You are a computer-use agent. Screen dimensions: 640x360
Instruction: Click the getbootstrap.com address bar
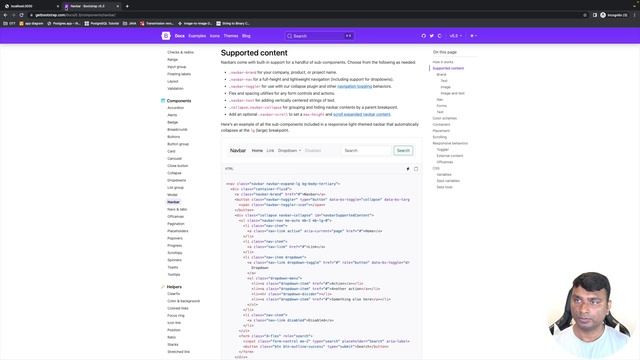306,15
